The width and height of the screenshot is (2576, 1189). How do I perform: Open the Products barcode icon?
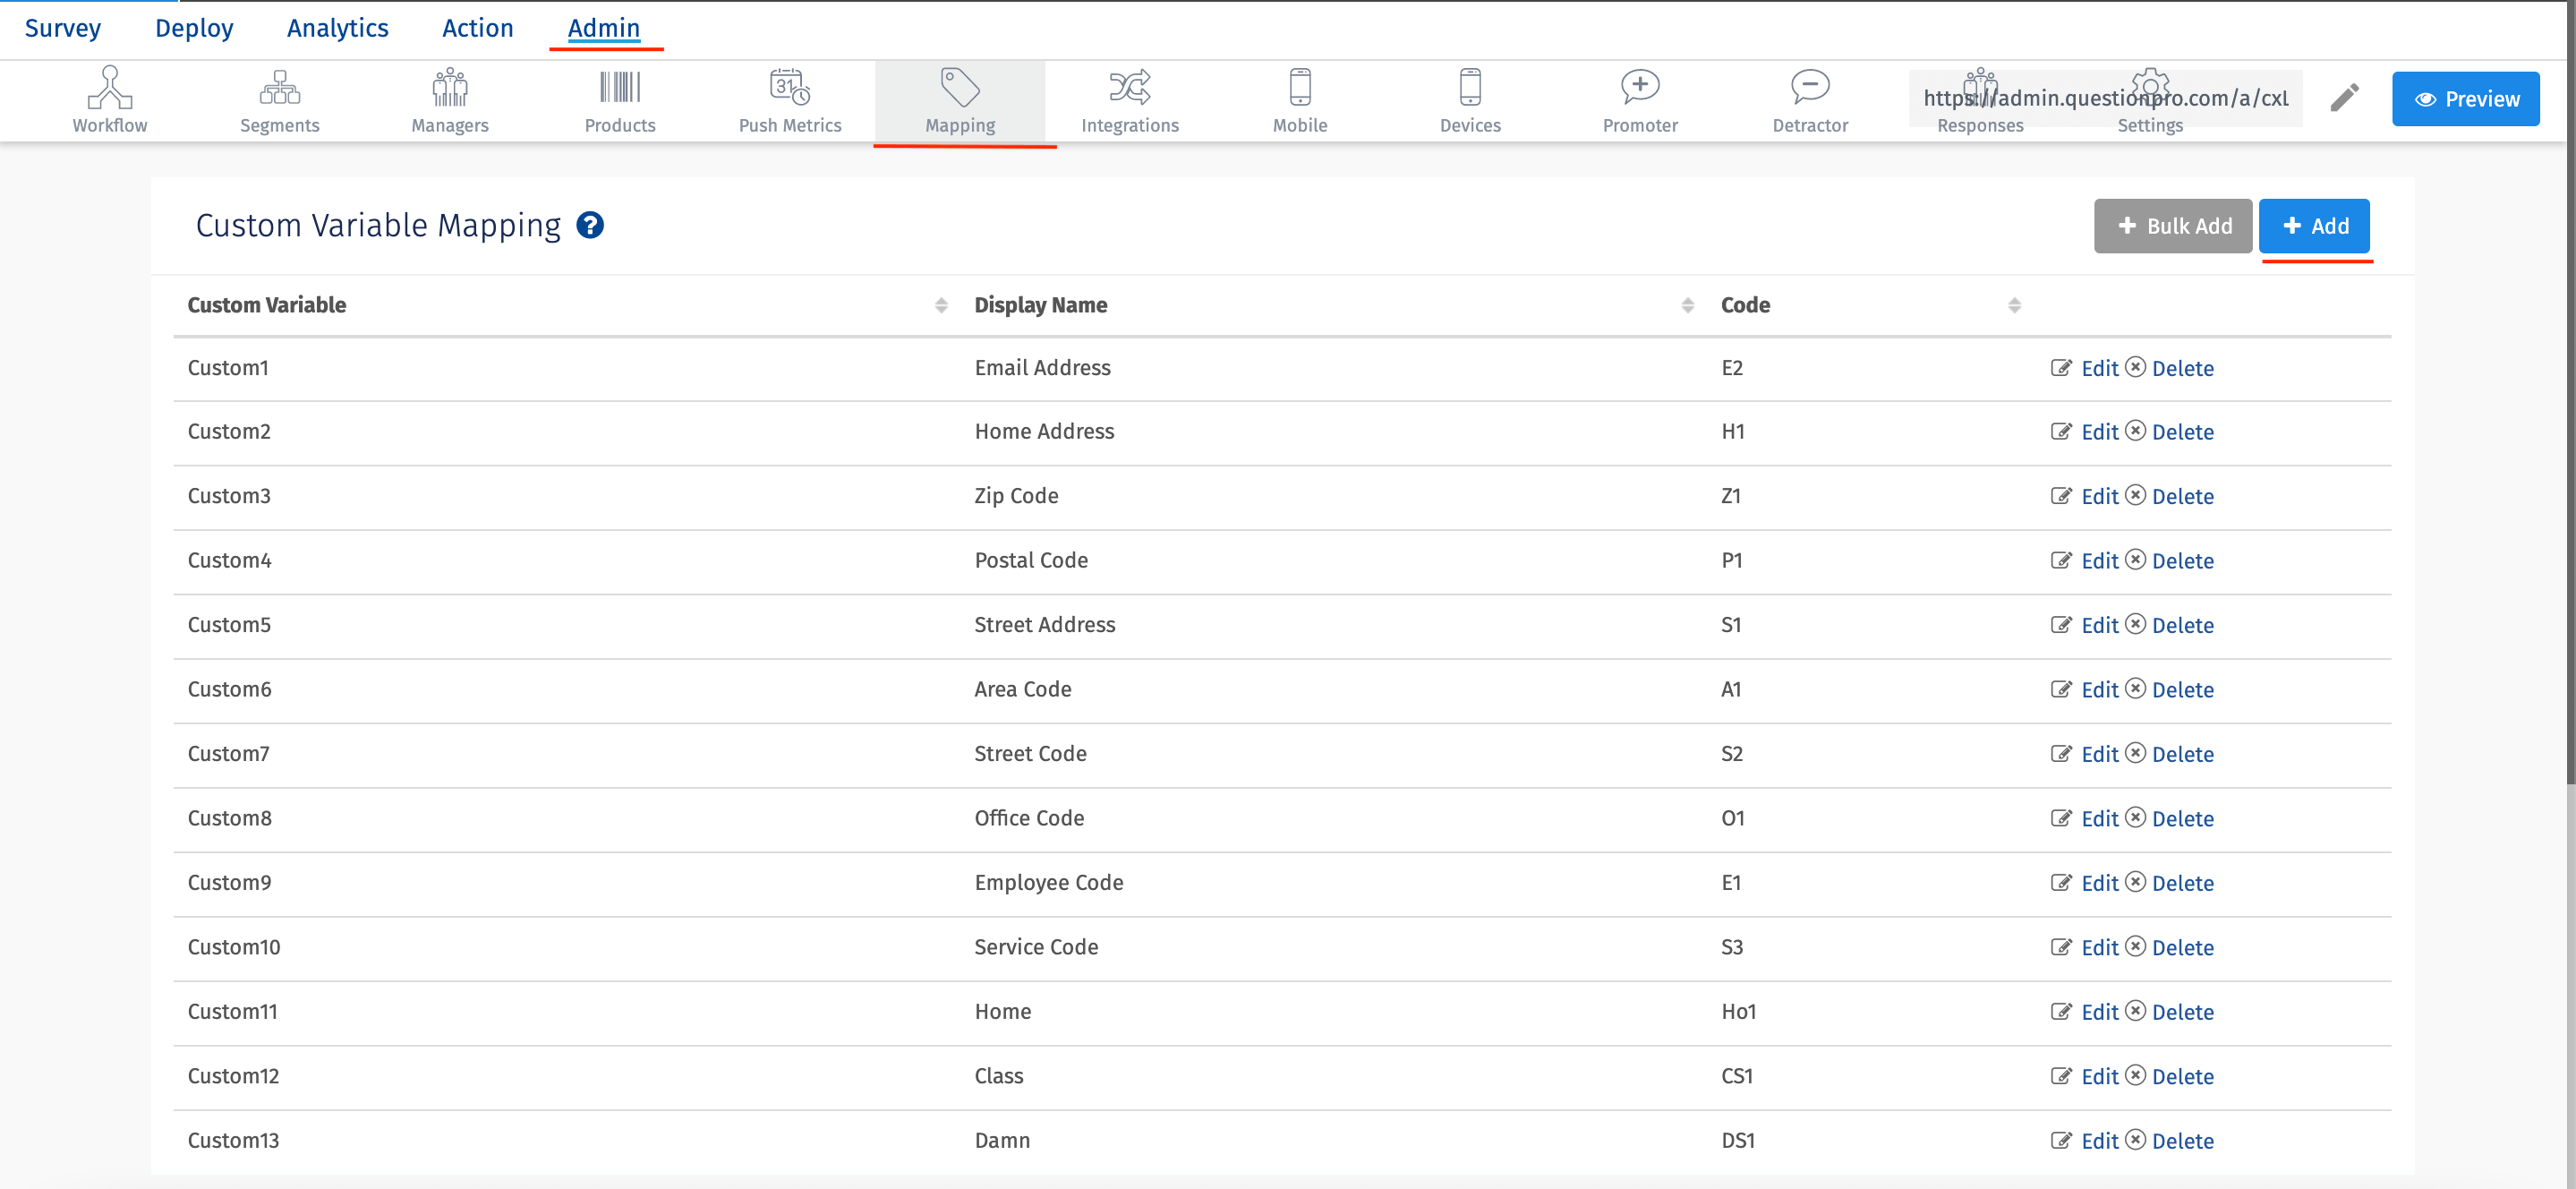620,88
